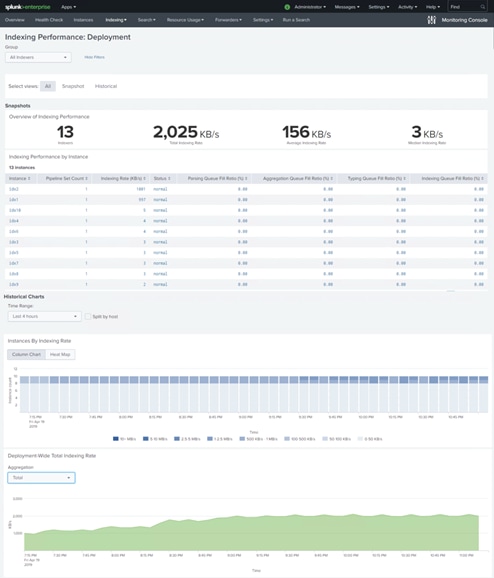The height and width of the screenshot is (578, 494).
Task: Click the 5-10 MB/s legend swatch
Action: (146, 439)
